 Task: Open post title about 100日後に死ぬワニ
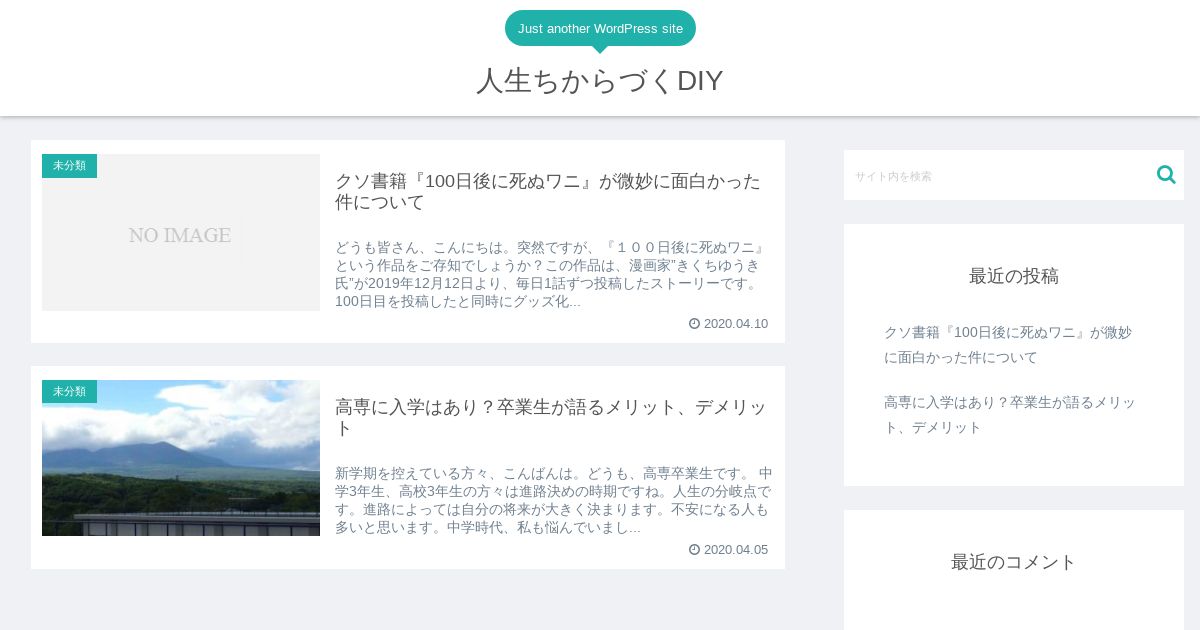548,192
